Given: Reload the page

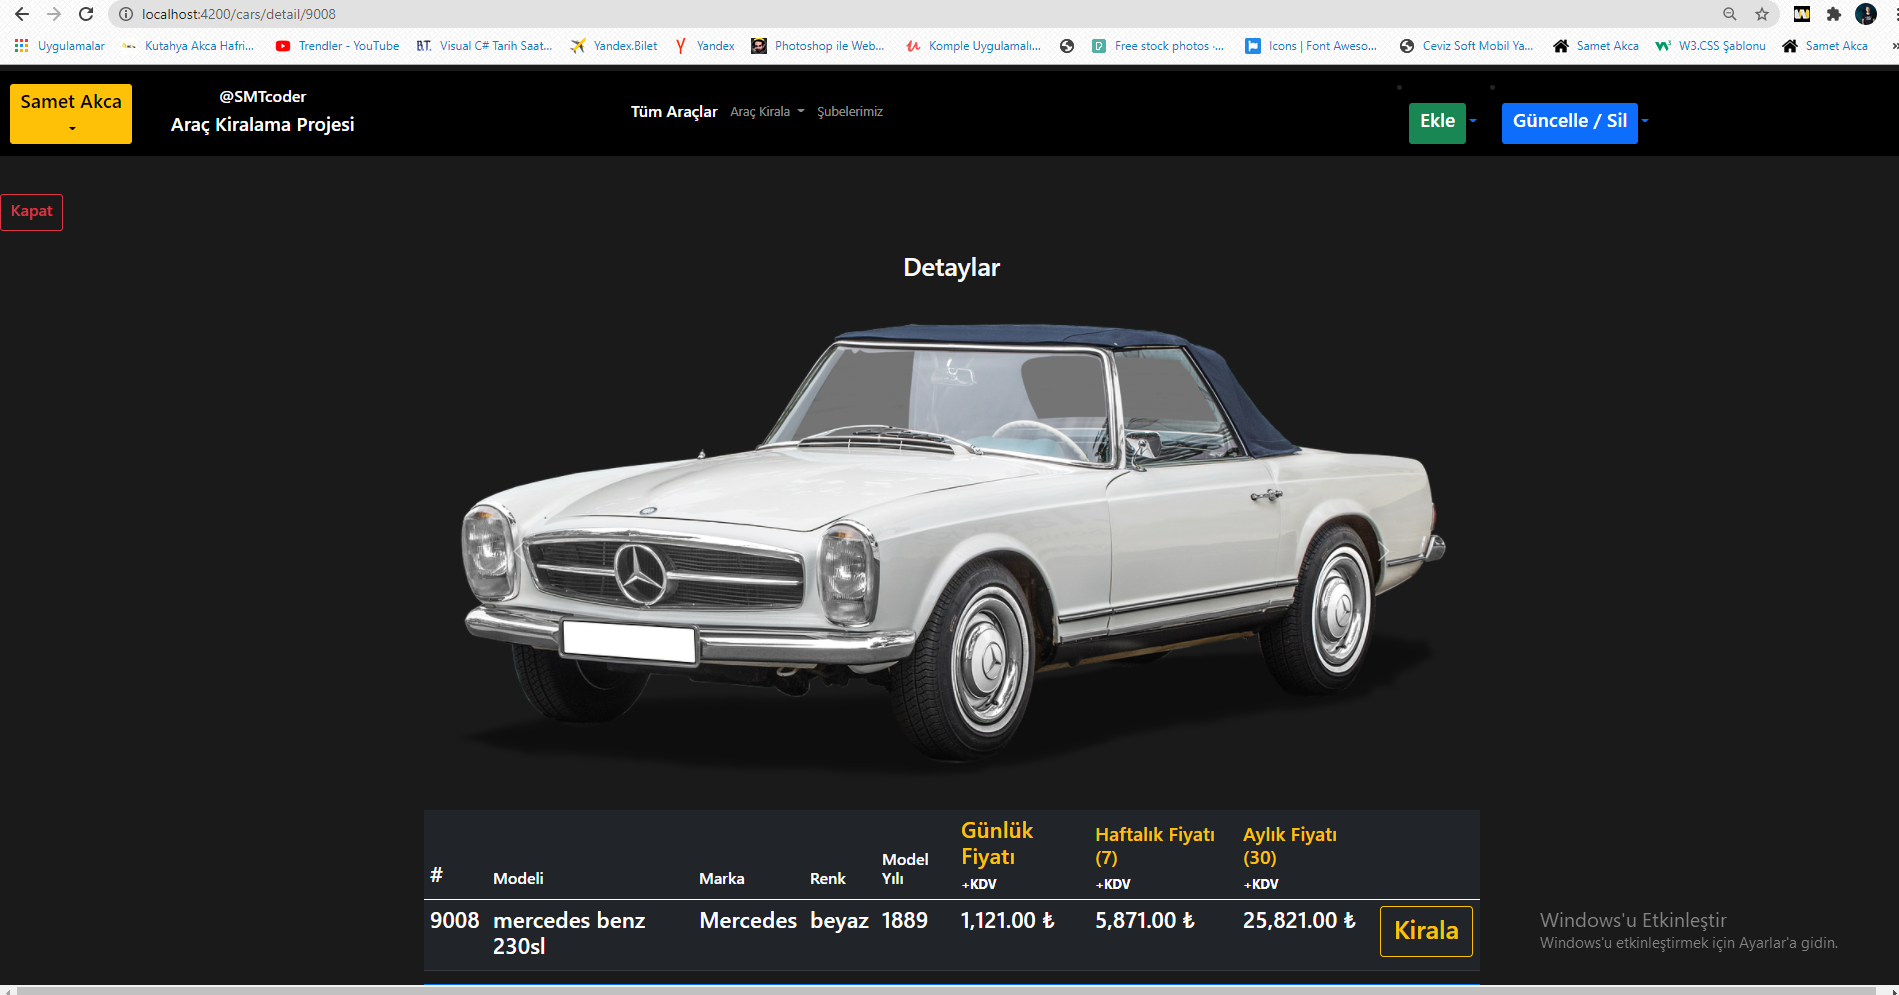Looking at the screenshot, I should (x=86, y=14).
